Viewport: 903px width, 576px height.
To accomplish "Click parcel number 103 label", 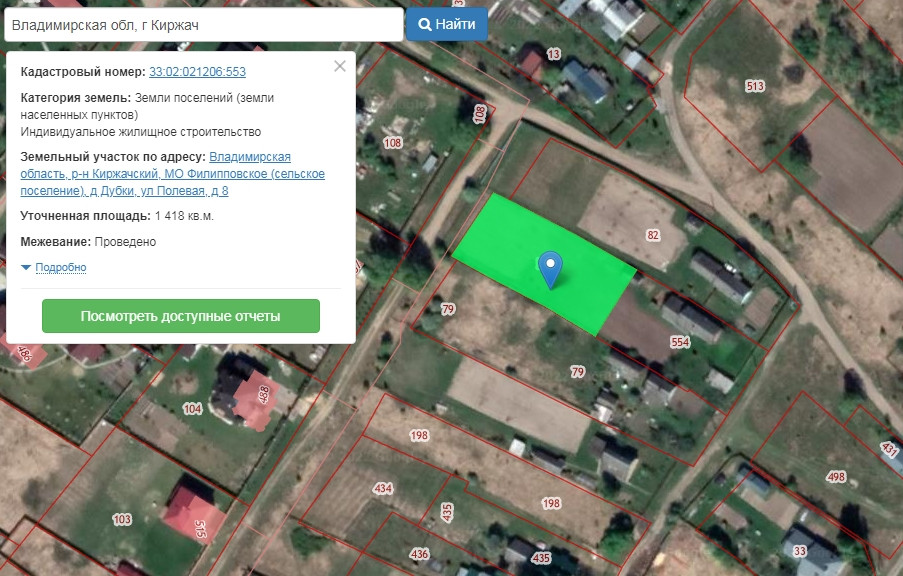I will coord(122,520).
